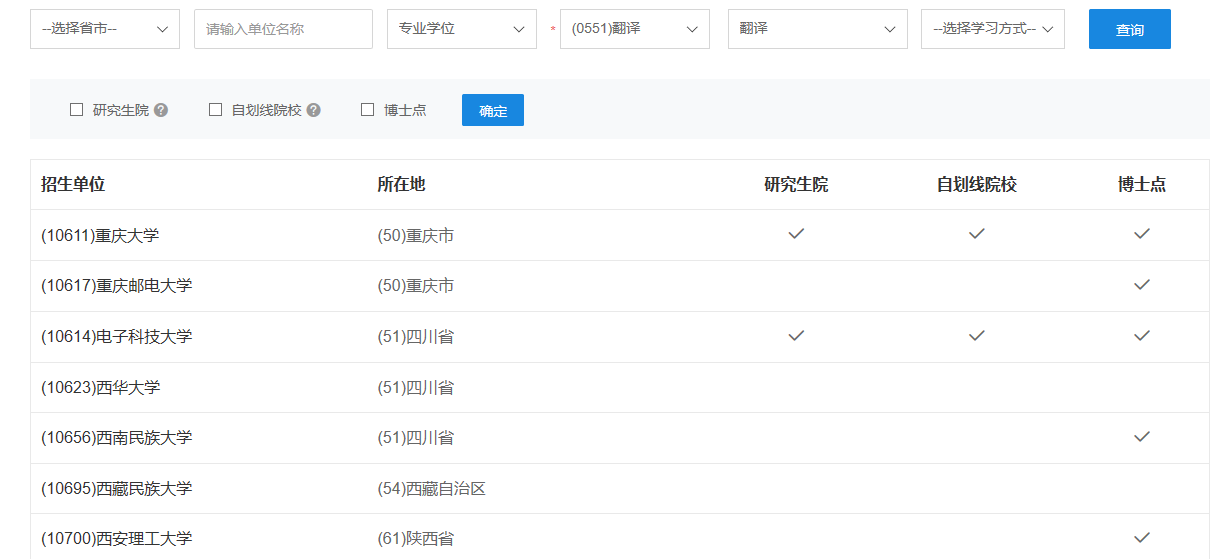This screenshot has width=1217, height=559.
Task: Click the 请输入单位名称 input field
Action: [x=283, y=29]
